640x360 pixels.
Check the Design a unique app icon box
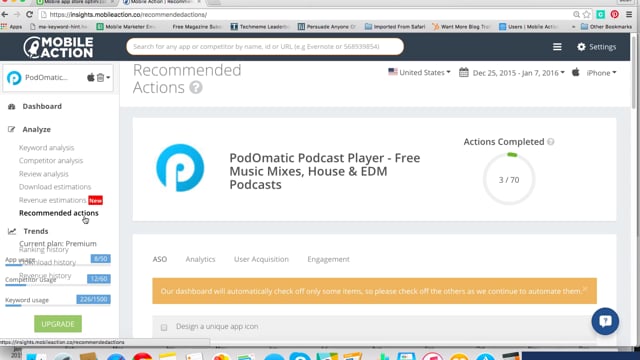(x=164, y=327)
